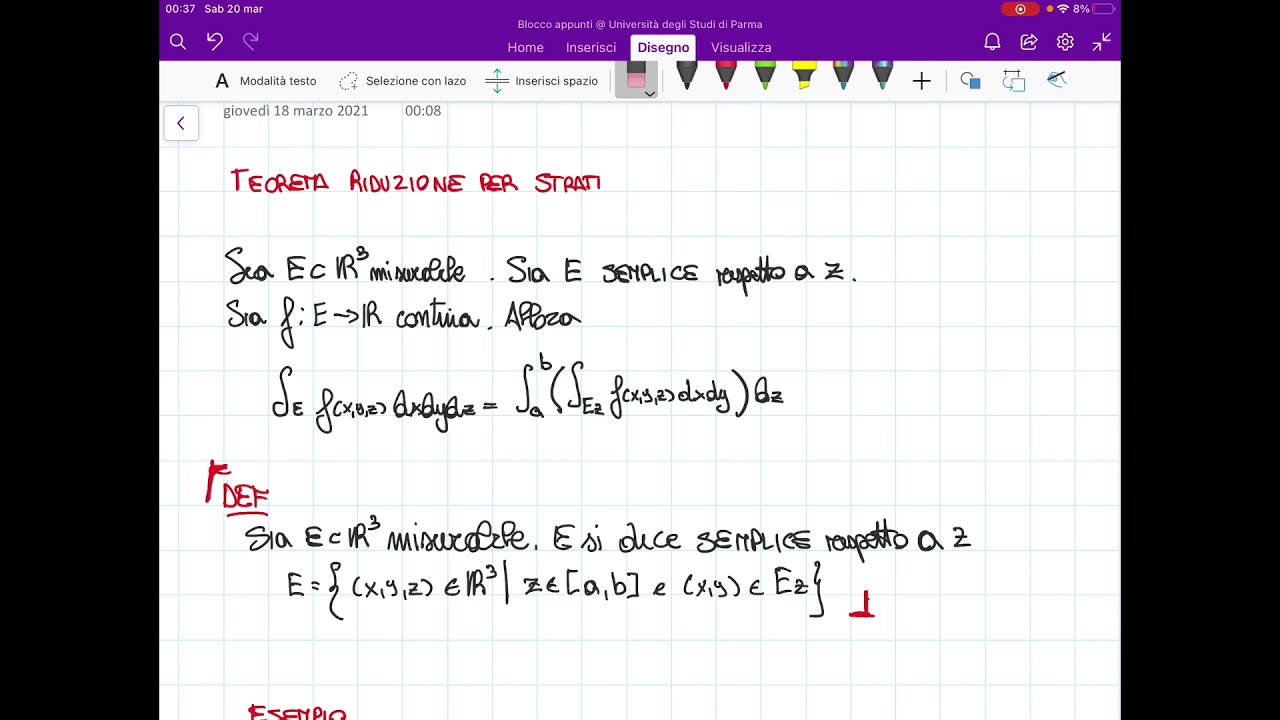Open the shapes tool
Viewport: 1280px width, 720px height.
point(970,81)
